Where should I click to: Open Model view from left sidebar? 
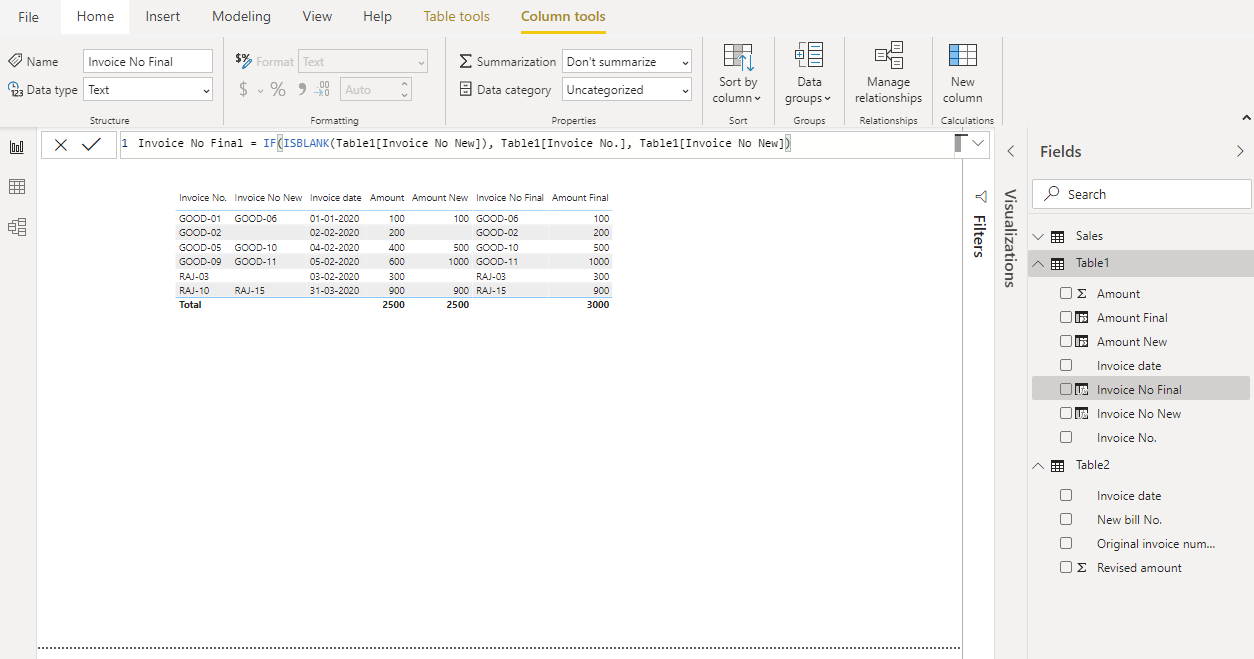[17, 227]
